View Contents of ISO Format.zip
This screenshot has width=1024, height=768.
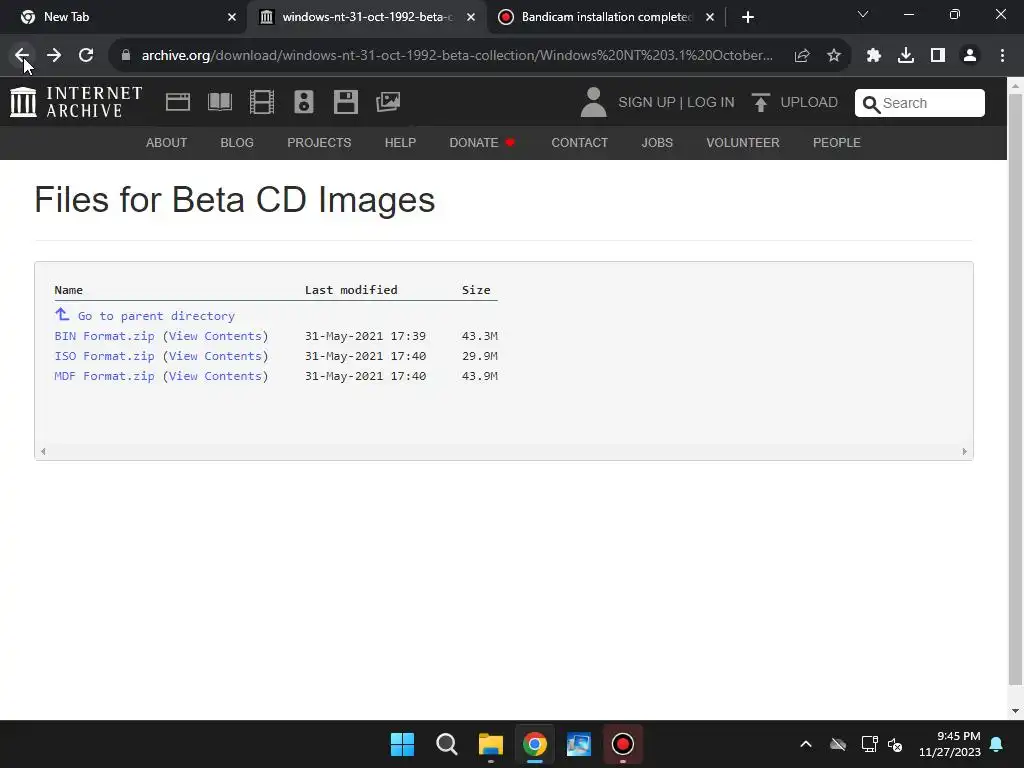click(x=216, y=356)
